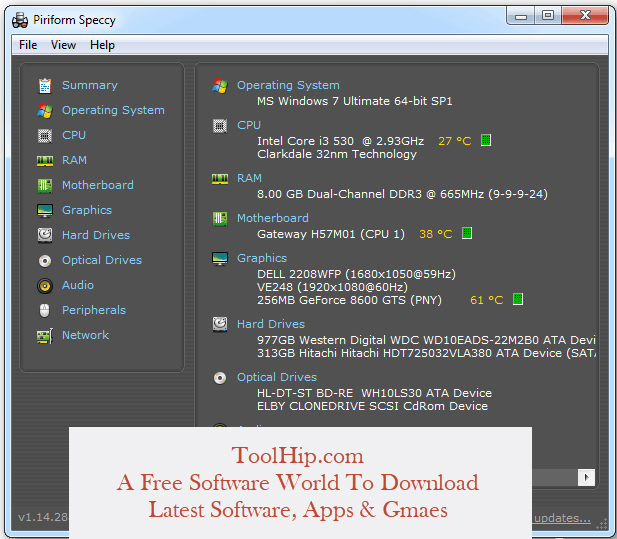Open the File menu
The width and height of the screenshot is (617, 539).
pyautogui.click(x=28, y=45)
